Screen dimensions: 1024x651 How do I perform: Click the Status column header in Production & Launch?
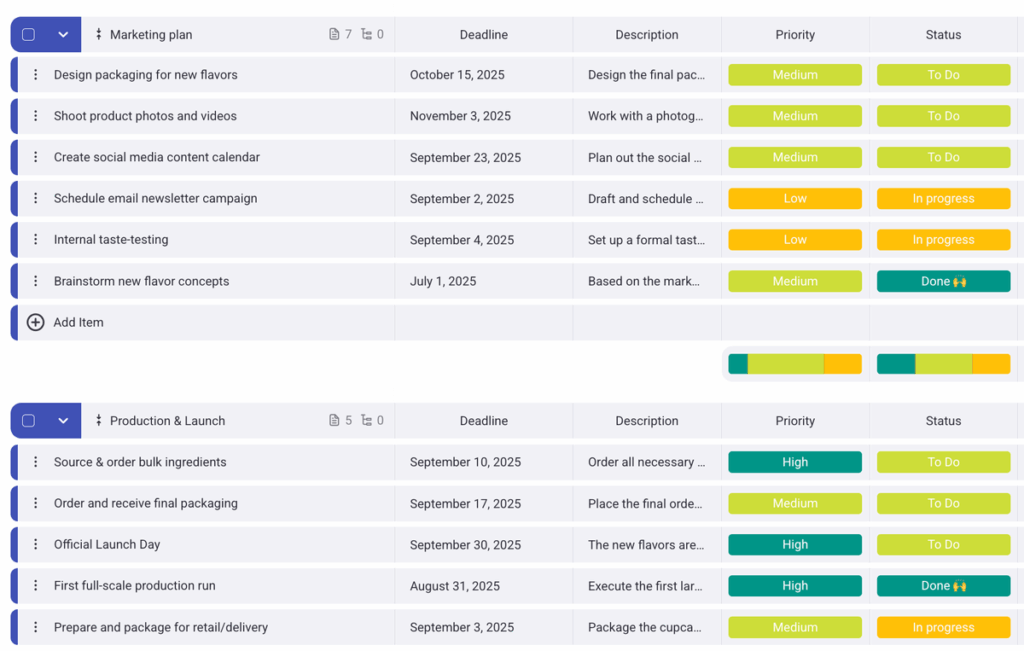[943, 421]
